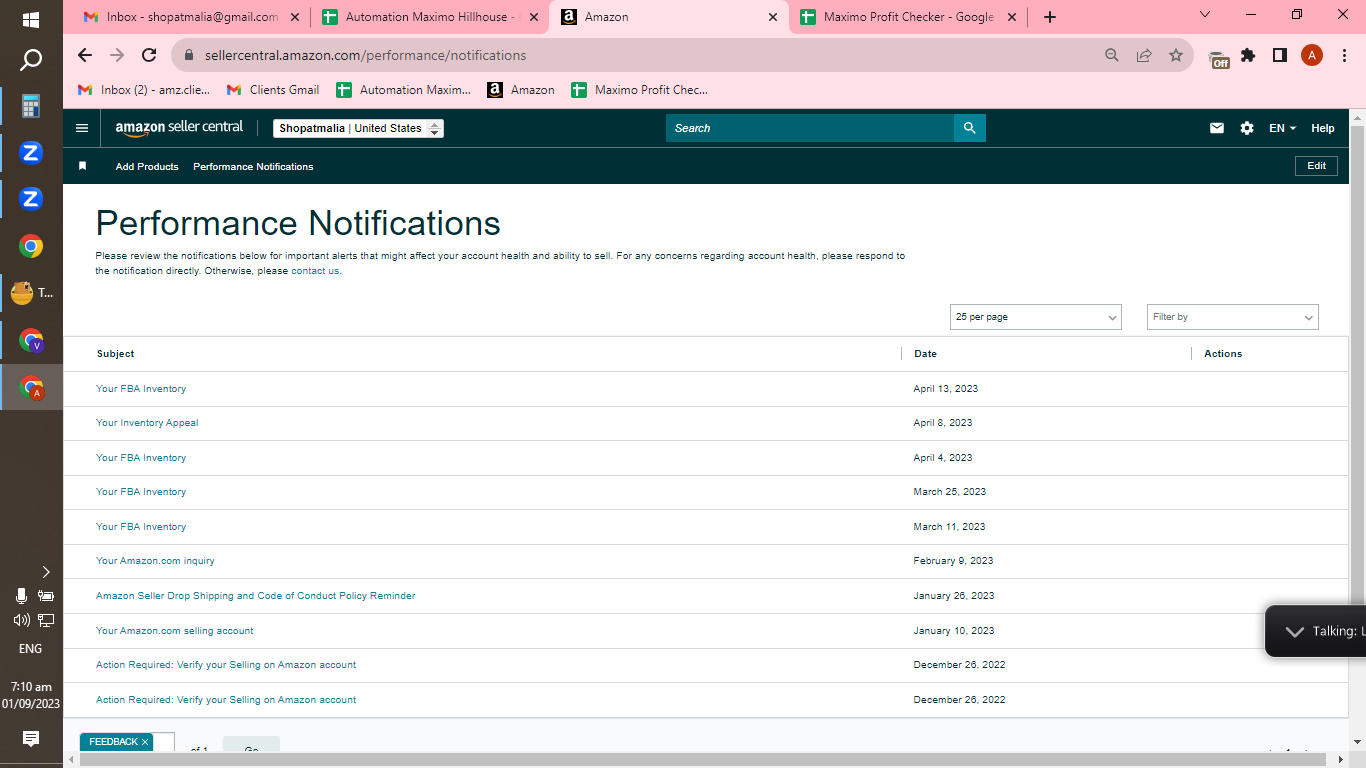Open the settings gear icon
The width and height of the screenshot is (1366, 768).
click(1247, 128)
